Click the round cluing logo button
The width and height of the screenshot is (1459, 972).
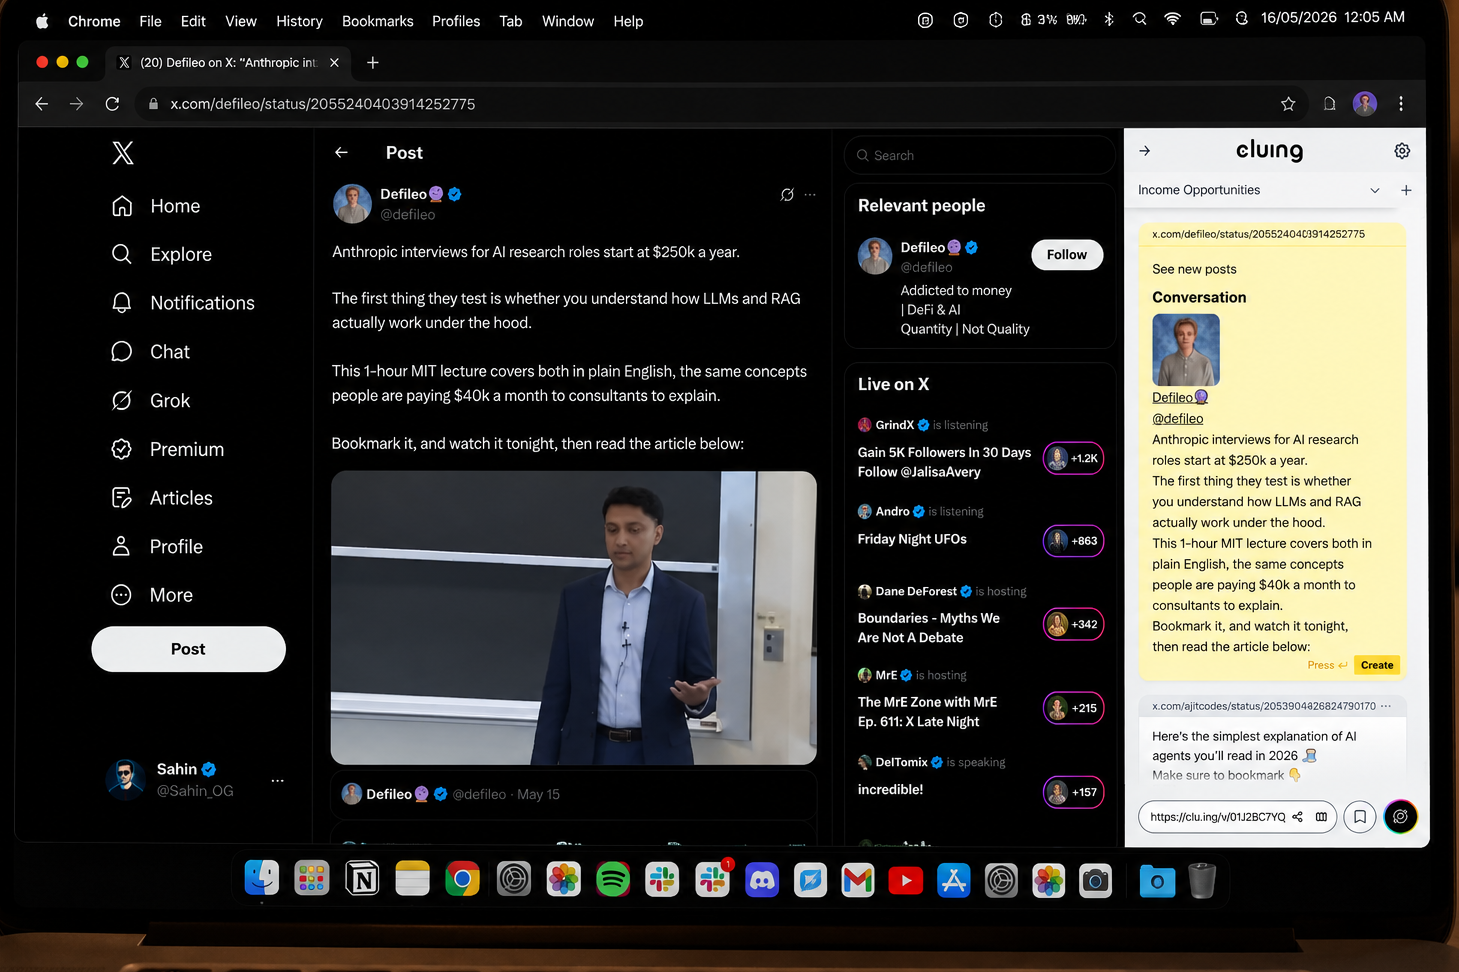[1401, 817]
